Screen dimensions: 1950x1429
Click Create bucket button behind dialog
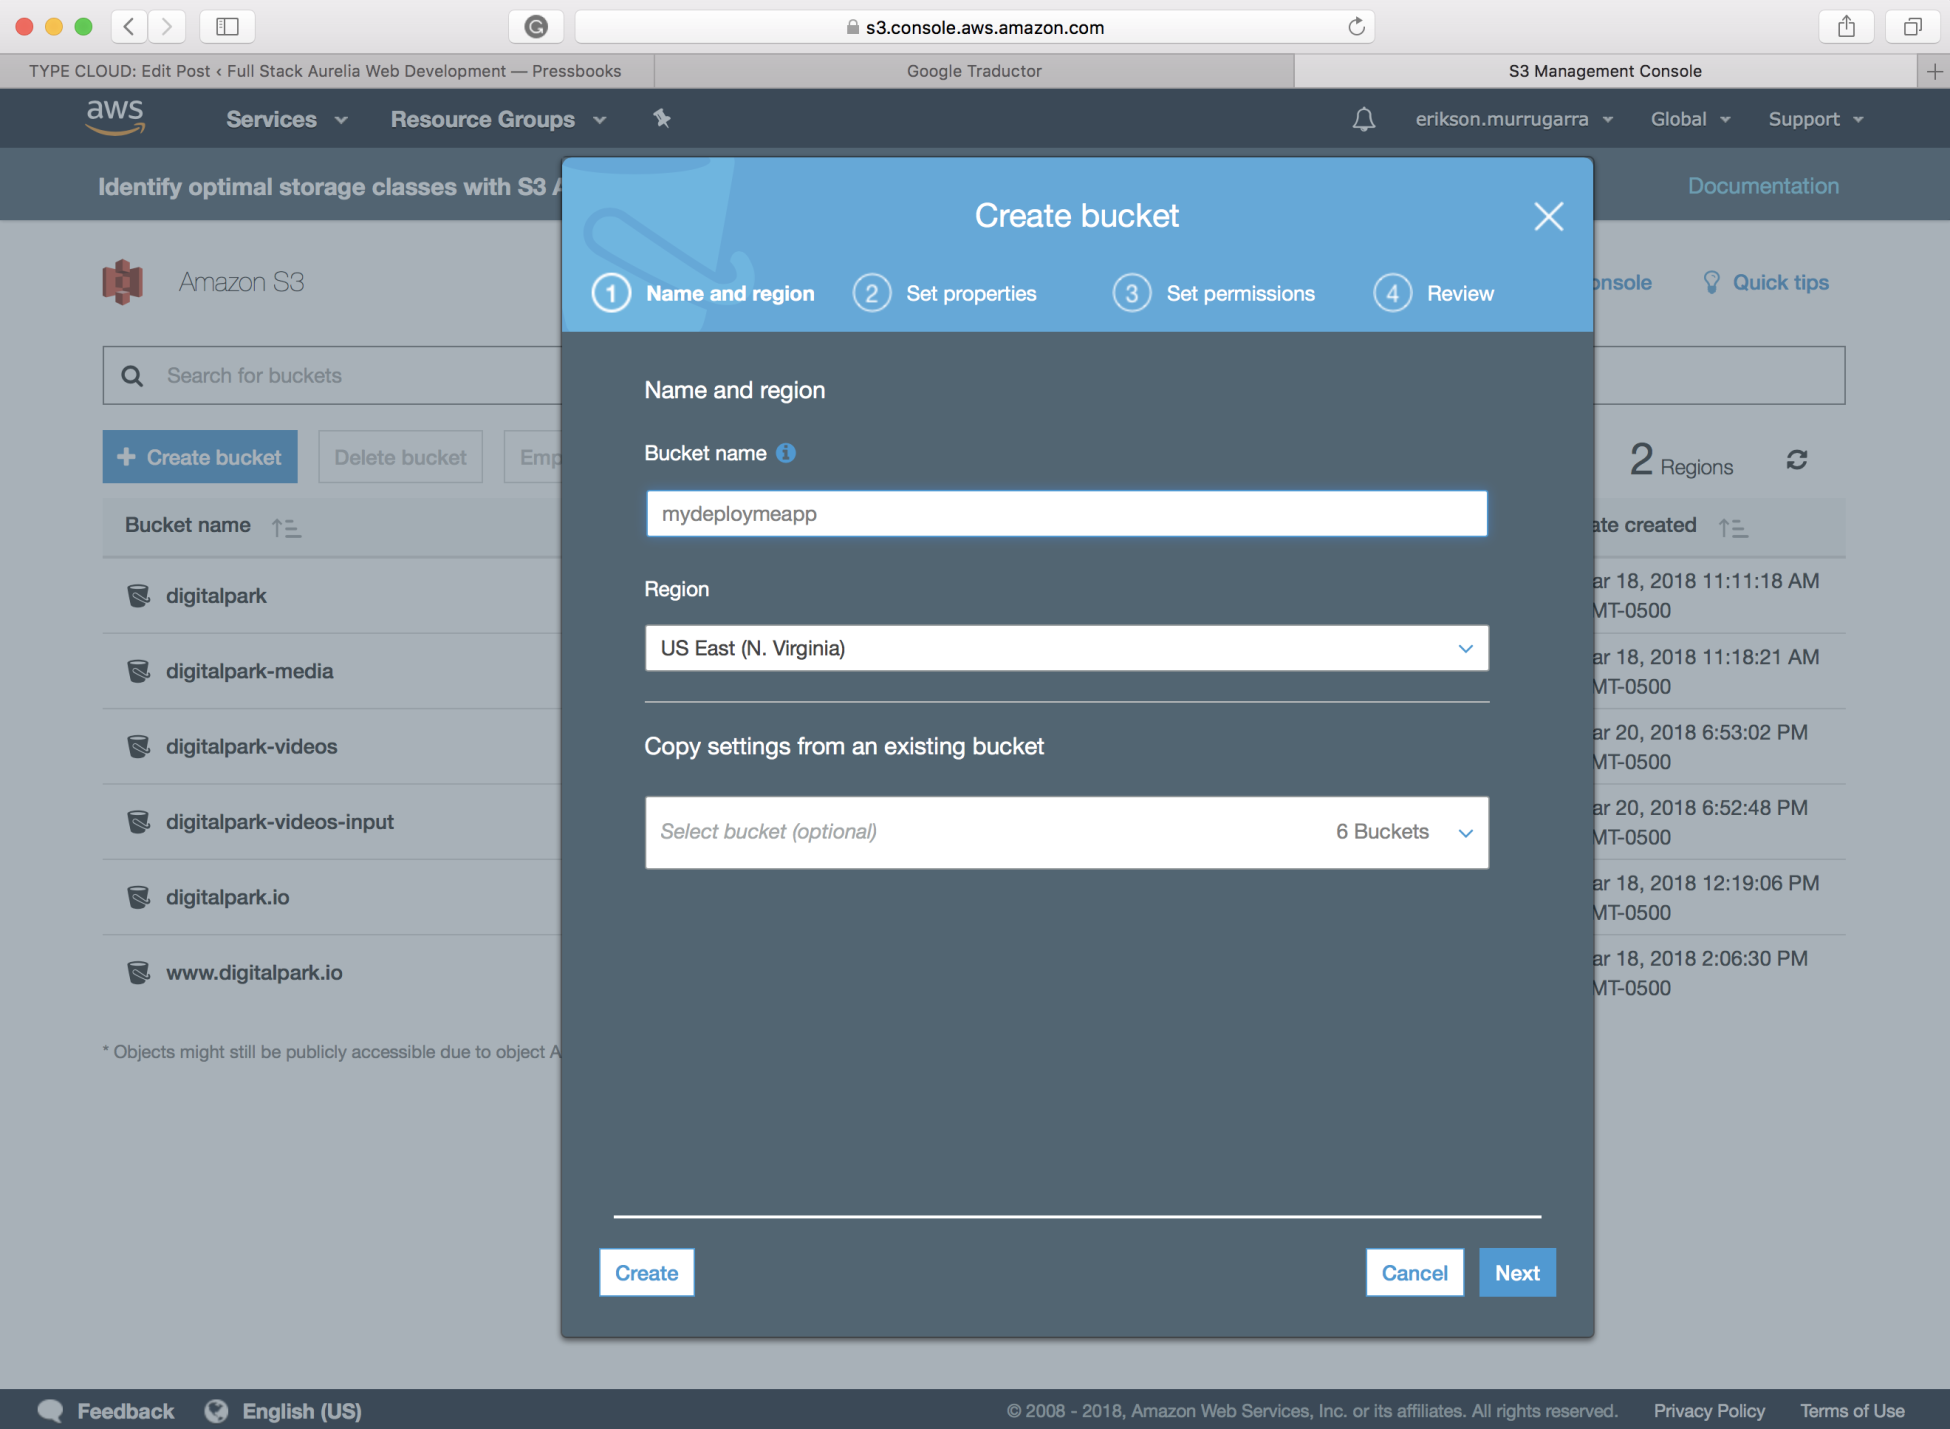[200, 457]
